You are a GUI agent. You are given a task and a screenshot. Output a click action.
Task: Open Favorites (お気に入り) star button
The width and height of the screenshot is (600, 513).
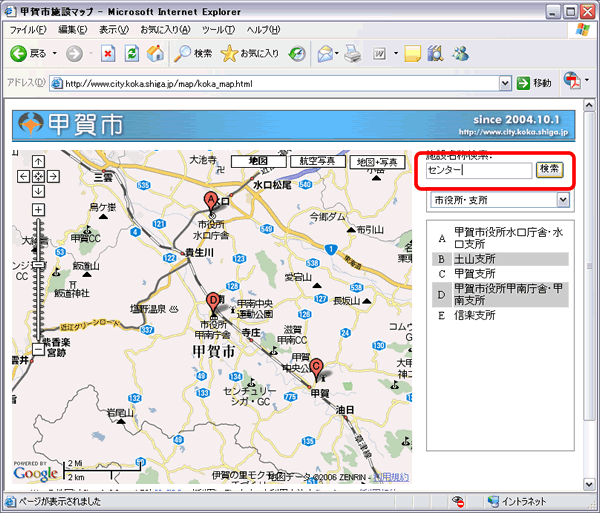pyautogui.click(x=250, y=54)
